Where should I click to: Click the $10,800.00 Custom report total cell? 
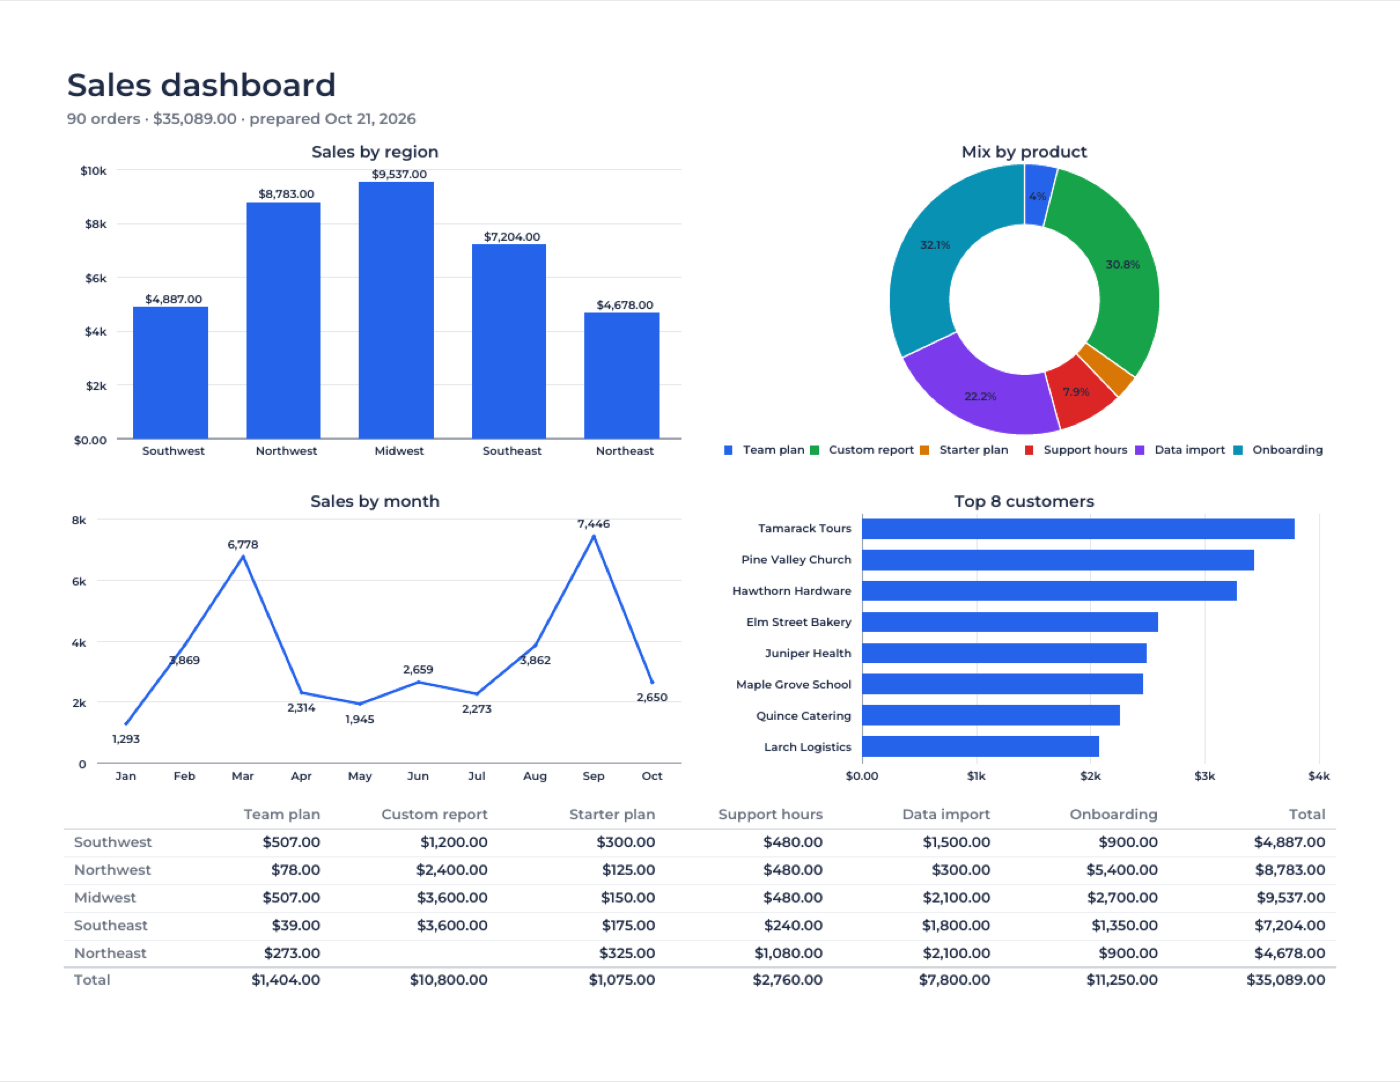(x=448, y=980)
